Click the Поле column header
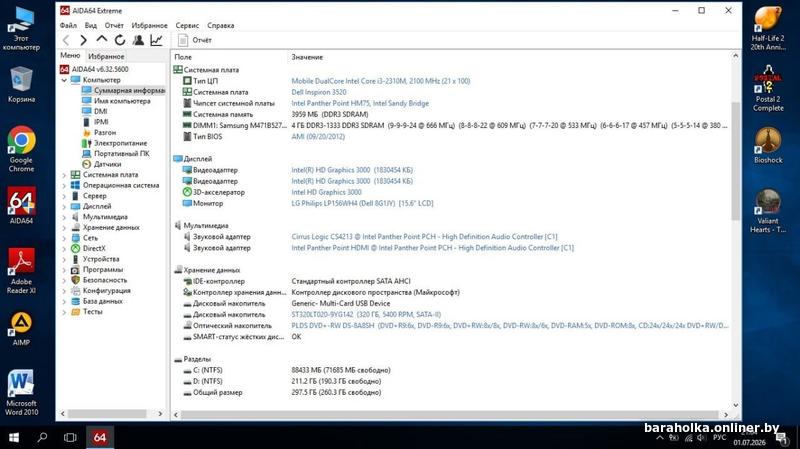Image resolution: width=800 pixels, height=449 pixels. click(183, 57)
